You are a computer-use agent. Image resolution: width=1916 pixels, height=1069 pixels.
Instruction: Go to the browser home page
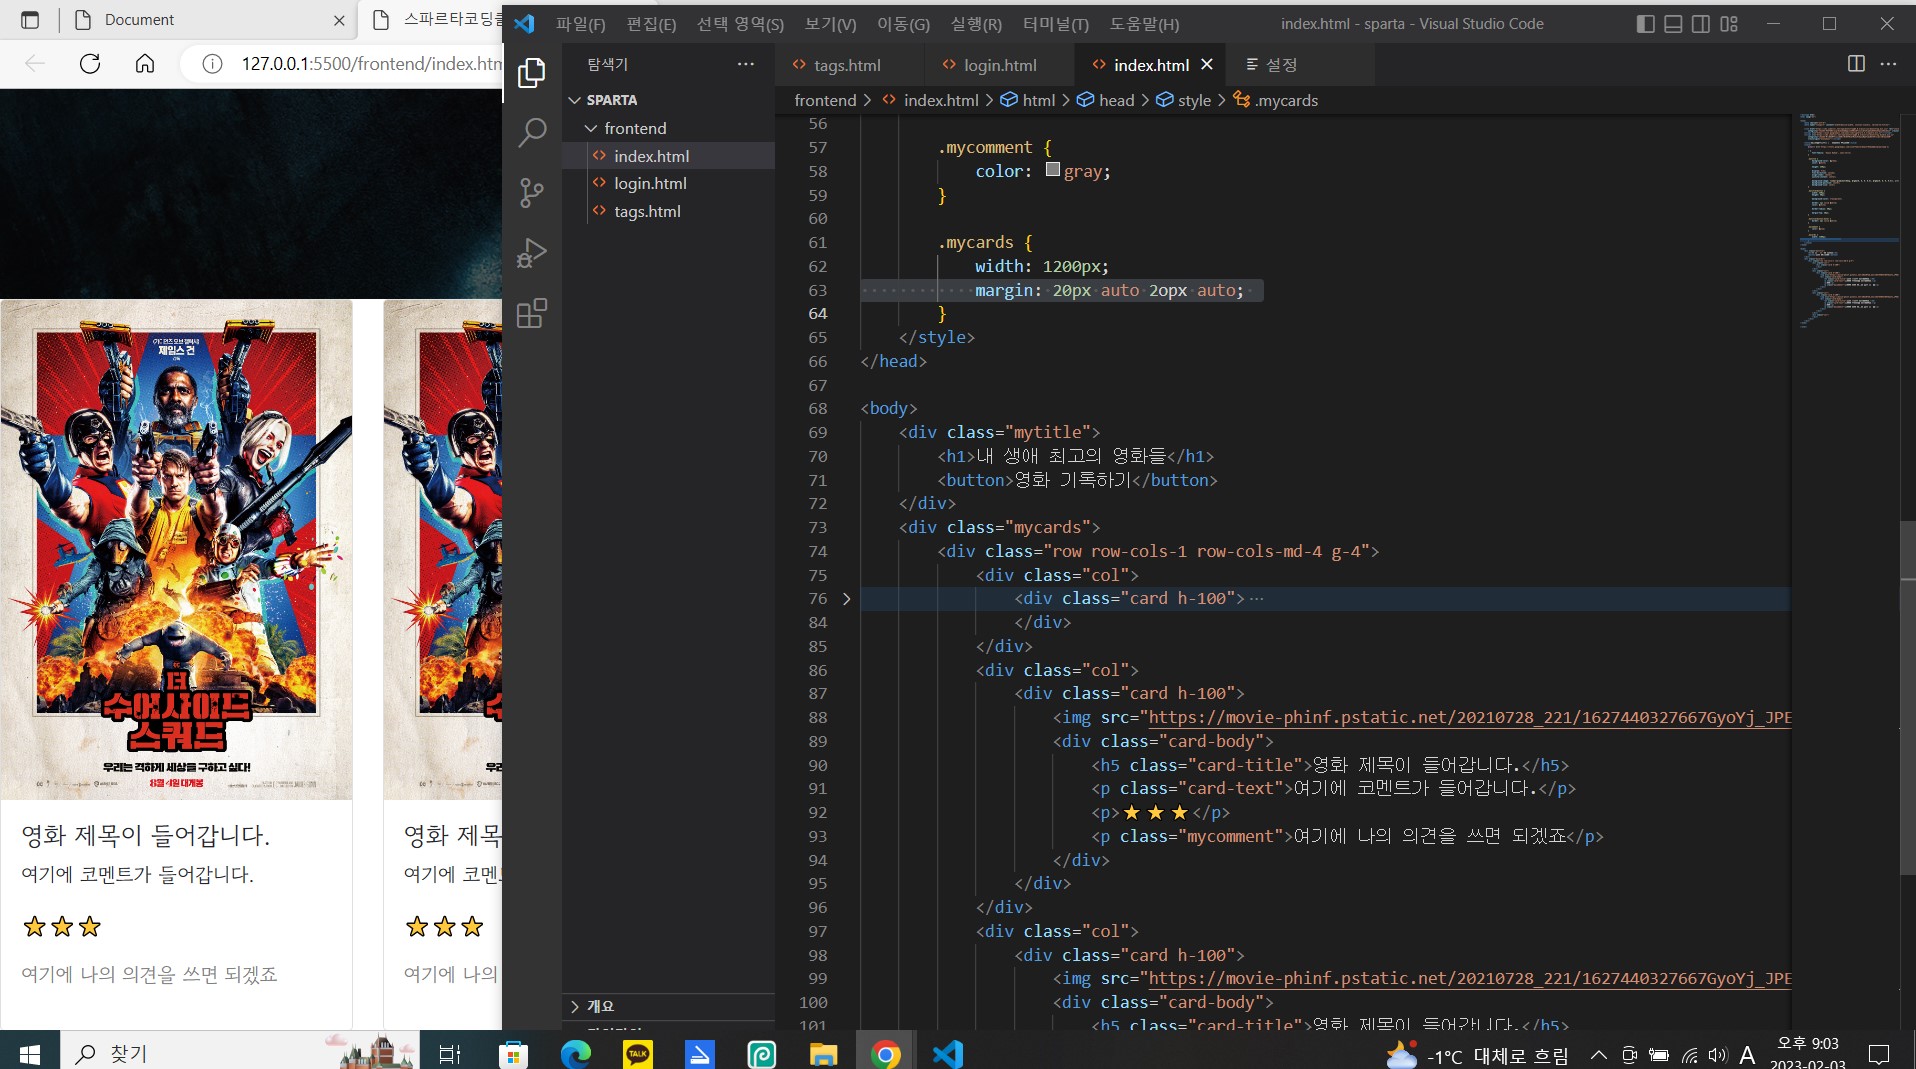tap(145, 64)
